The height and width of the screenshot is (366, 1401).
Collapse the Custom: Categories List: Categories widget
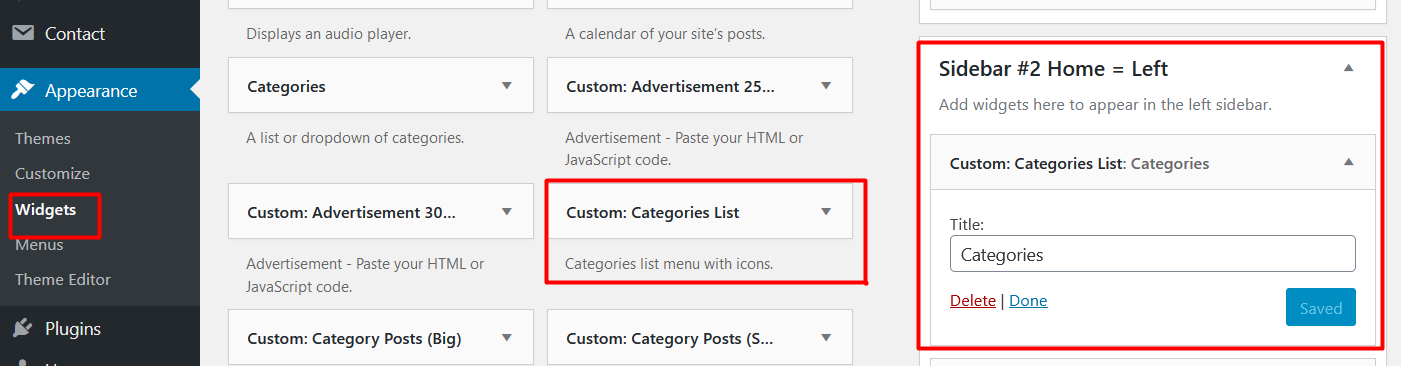pos(1348,162)
